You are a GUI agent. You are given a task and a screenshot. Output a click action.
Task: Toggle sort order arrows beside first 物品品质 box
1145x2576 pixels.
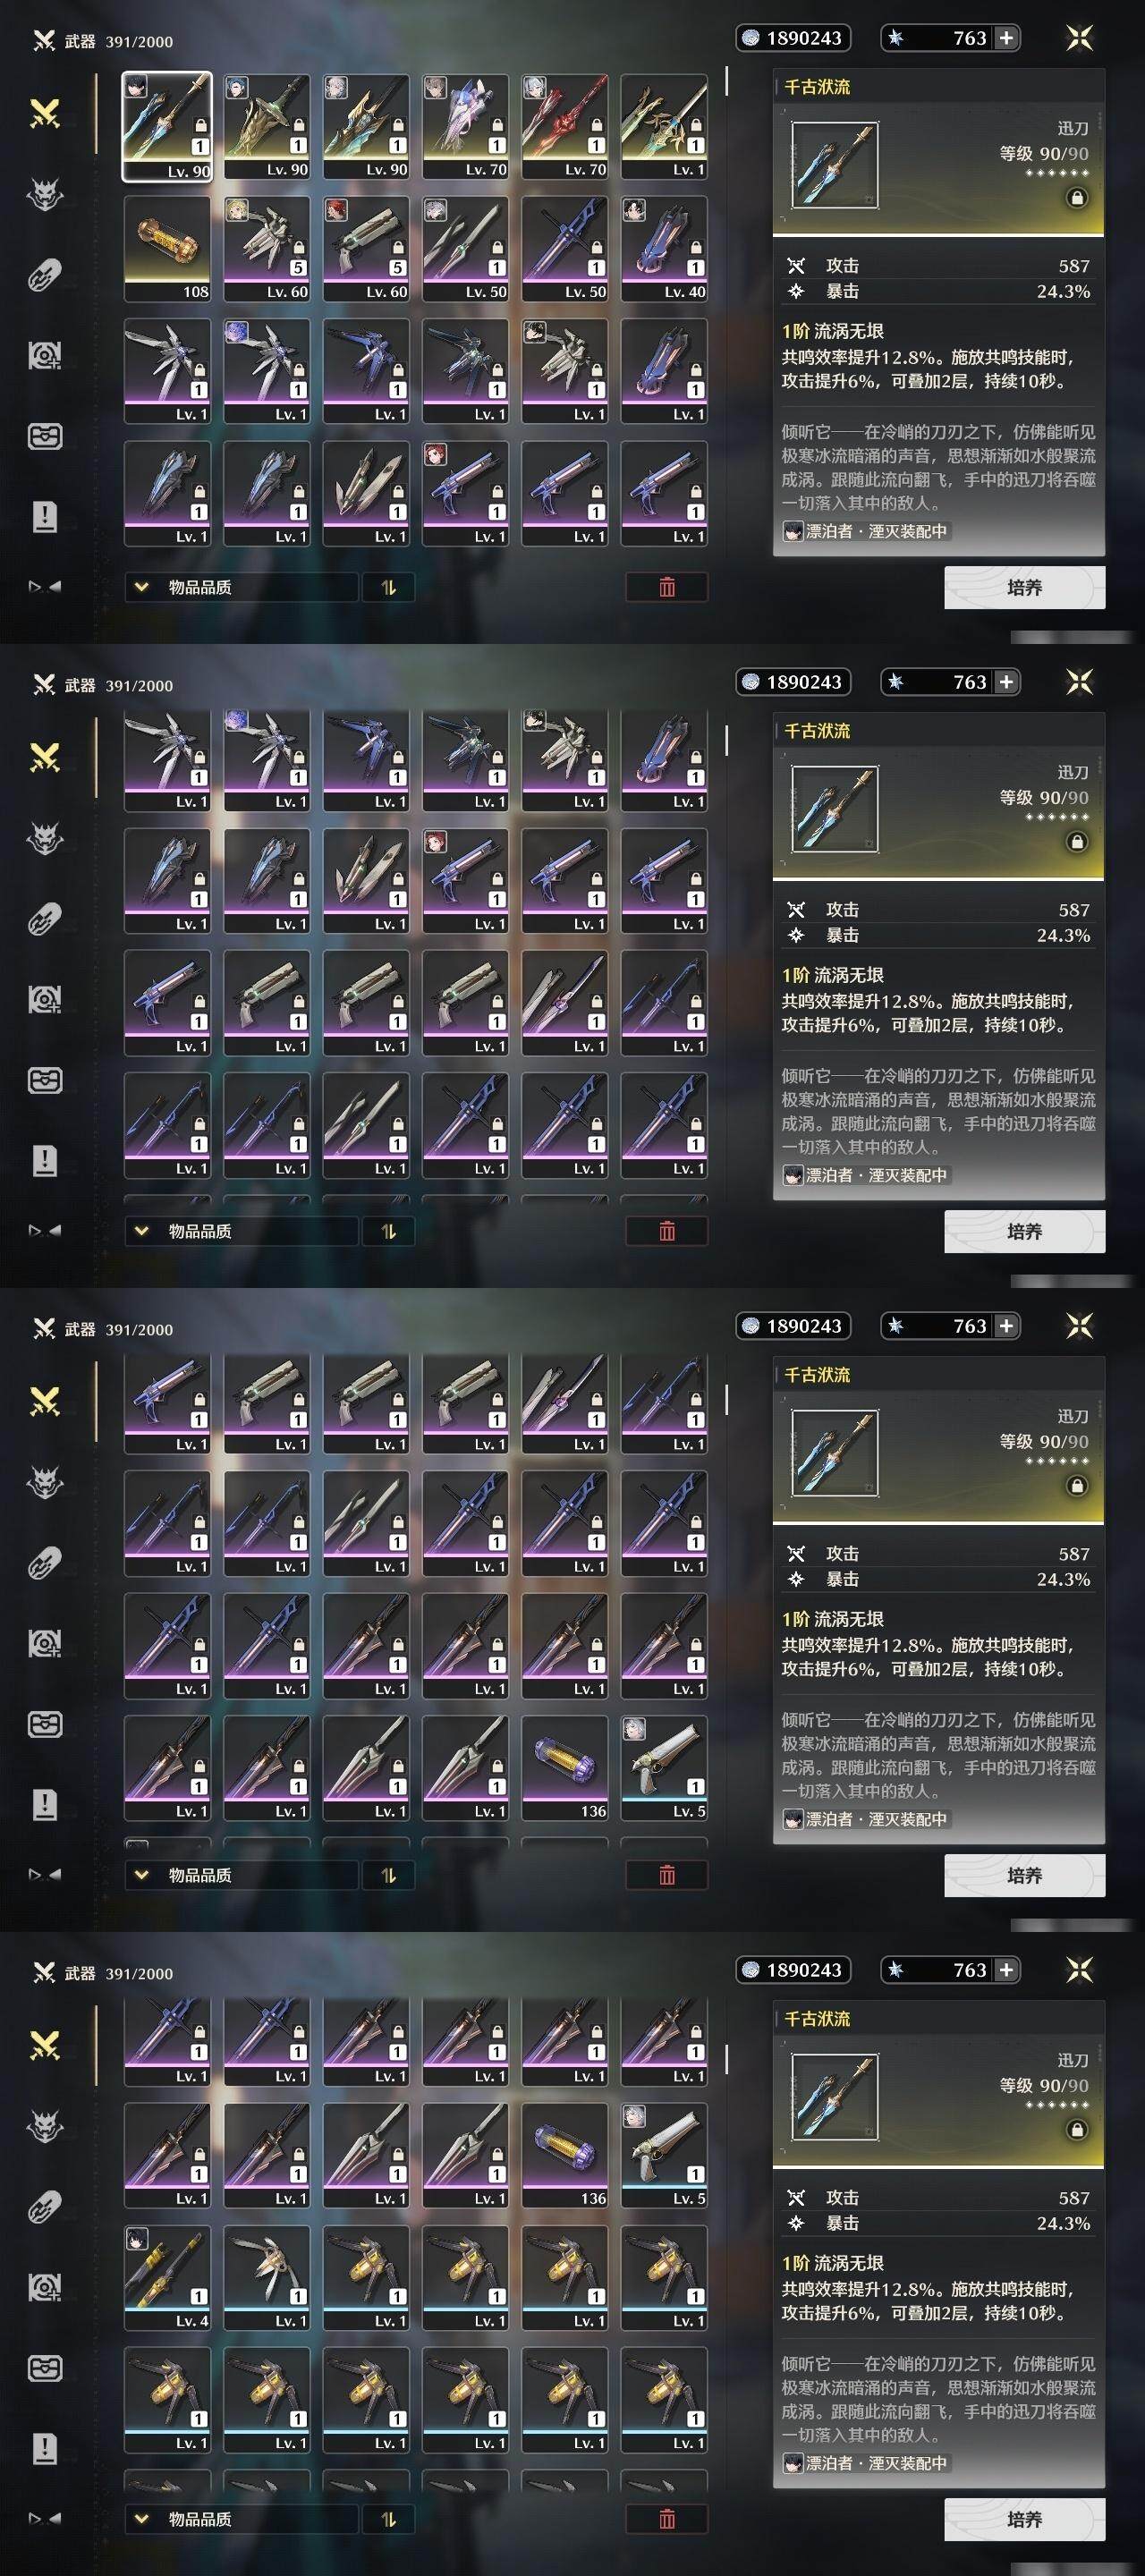pos(388,587)
